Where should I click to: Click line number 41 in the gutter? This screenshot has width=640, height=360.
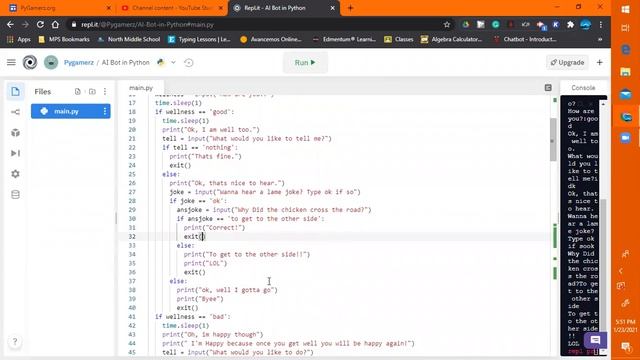point(132,317)
